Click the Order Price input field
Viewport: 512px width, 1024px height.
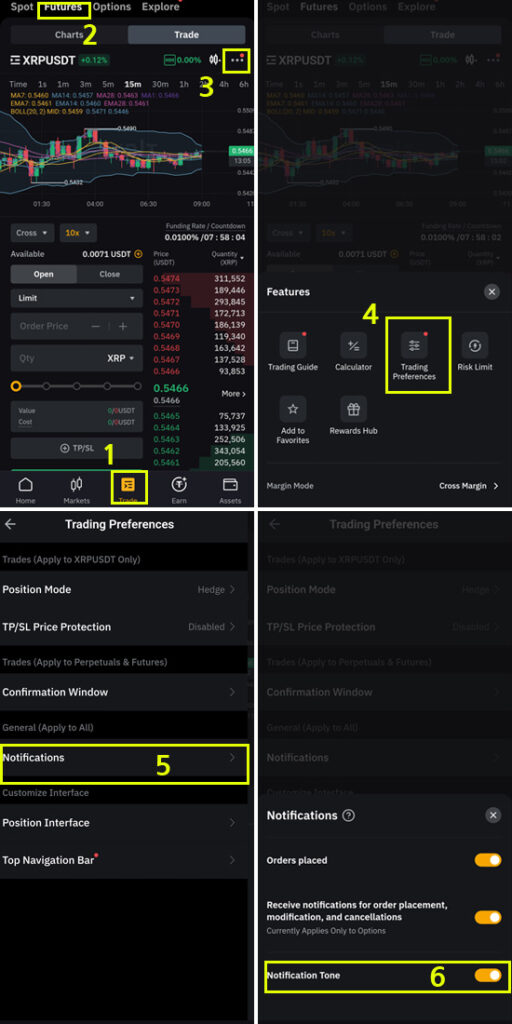[76, 326]
